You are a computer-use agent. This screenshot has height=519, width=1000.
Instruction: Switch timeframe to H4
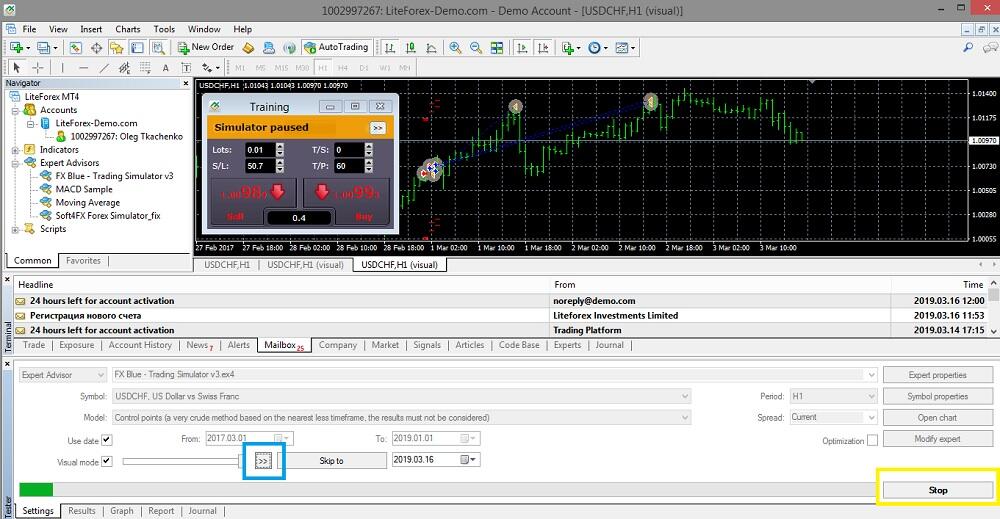(x=343, y=68)
